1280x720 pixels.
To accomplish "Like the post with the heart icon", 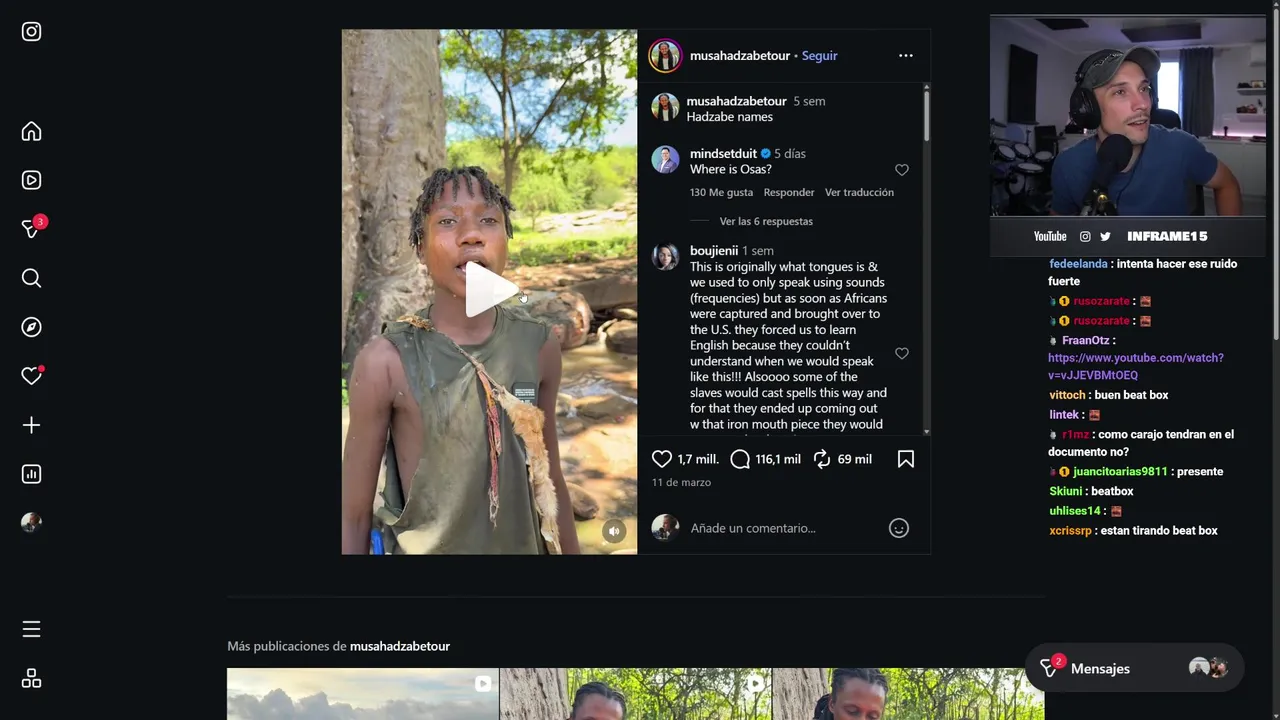I will pos(662,459).
